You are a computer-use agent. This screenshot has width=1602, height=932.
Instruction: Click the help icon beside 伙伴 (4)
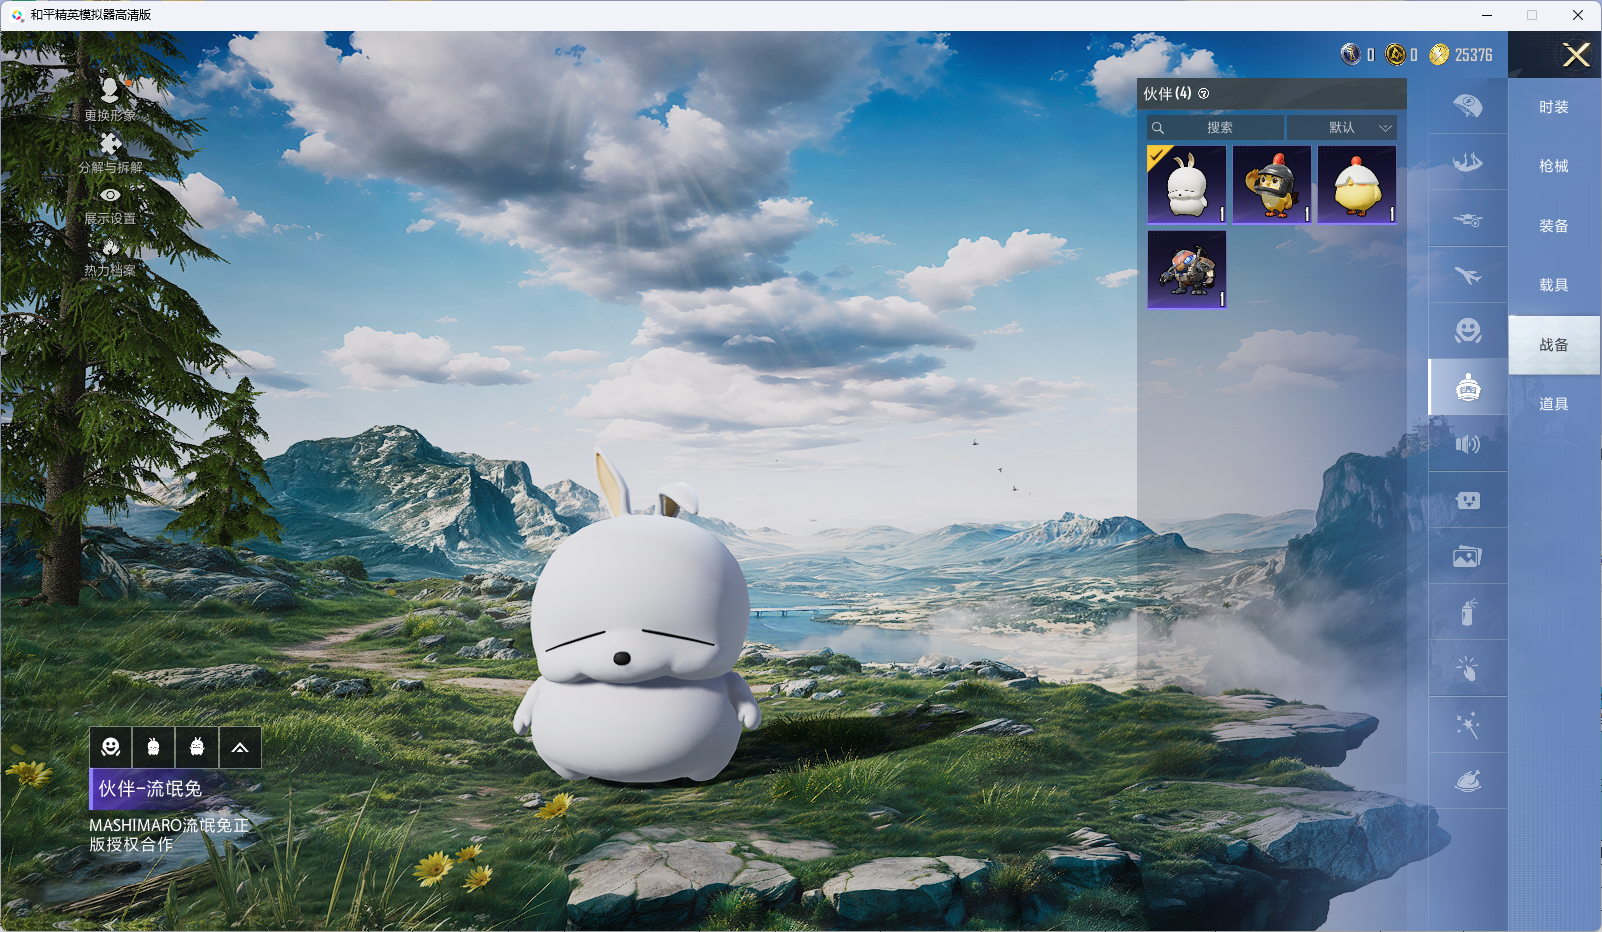[x=1204, y=94]
